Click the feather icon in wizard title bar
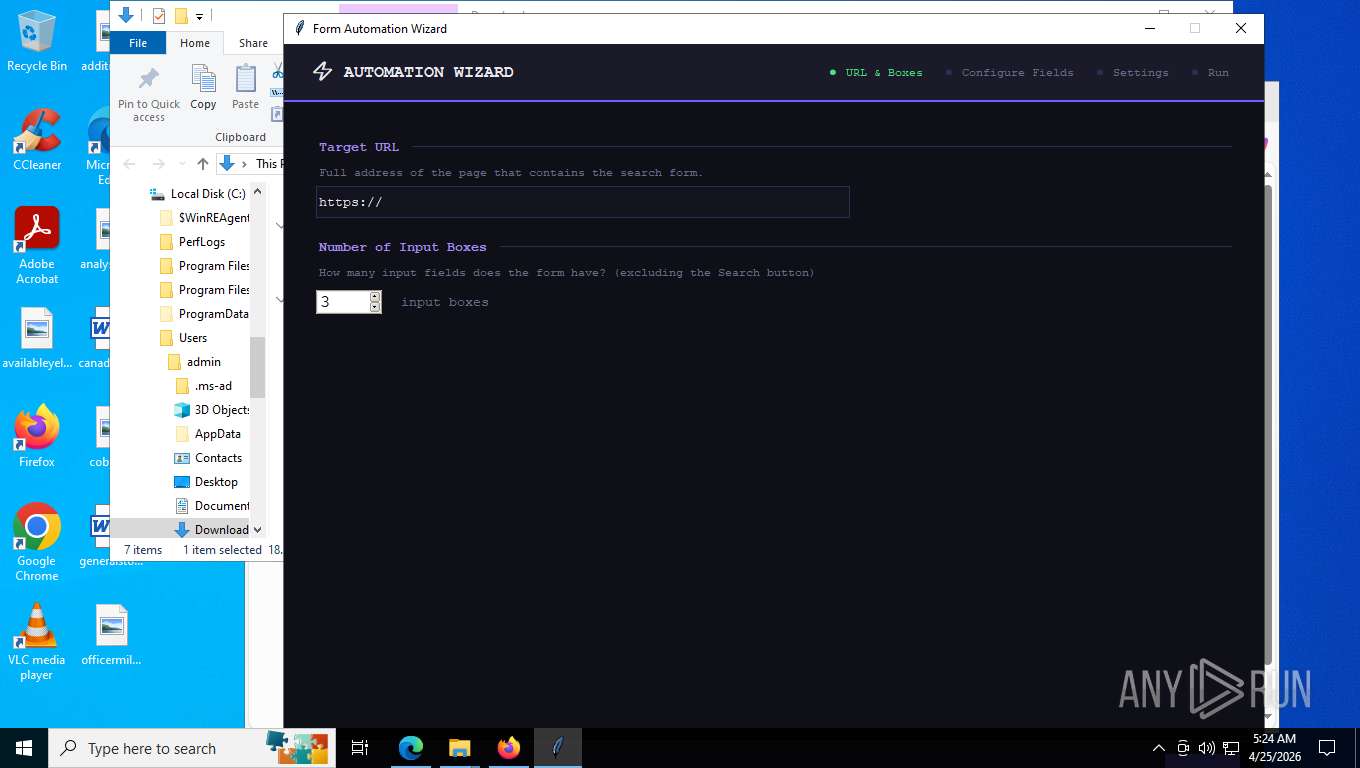The width and height of the screenshot is (1360, 768). point(299,29)
